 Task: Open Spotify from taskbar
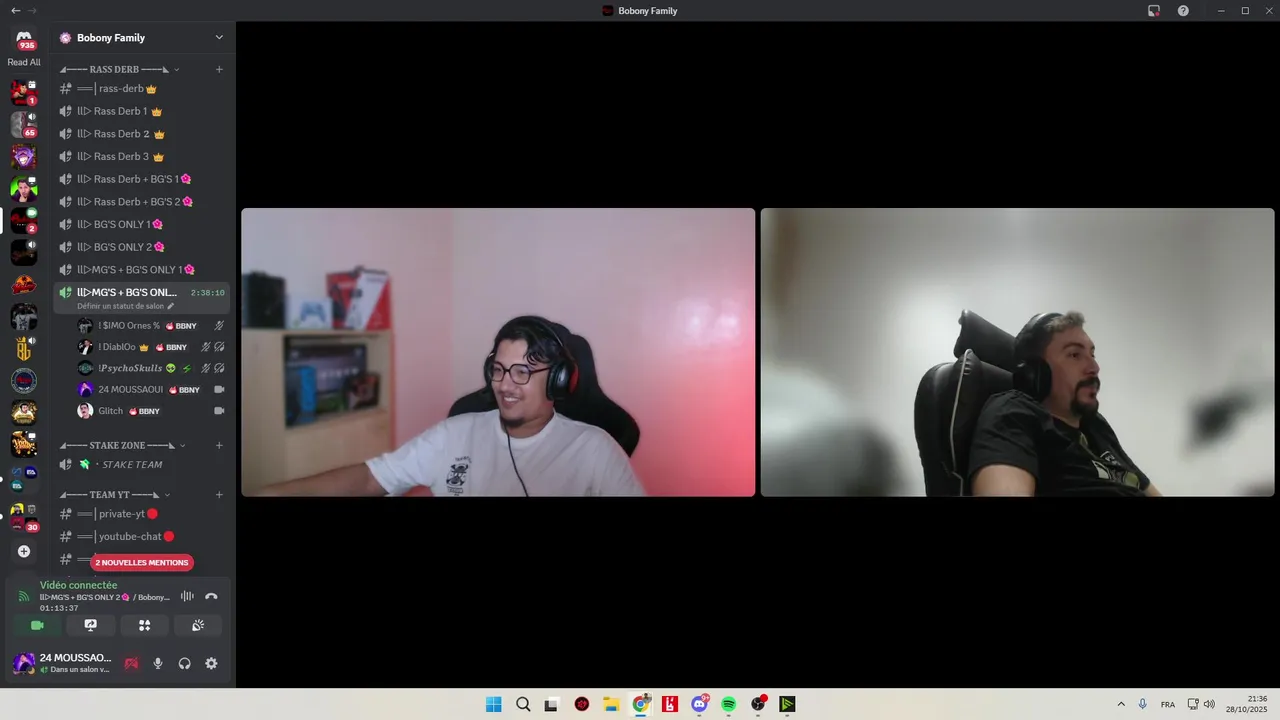pyautogui.click(x=729, y=704)
